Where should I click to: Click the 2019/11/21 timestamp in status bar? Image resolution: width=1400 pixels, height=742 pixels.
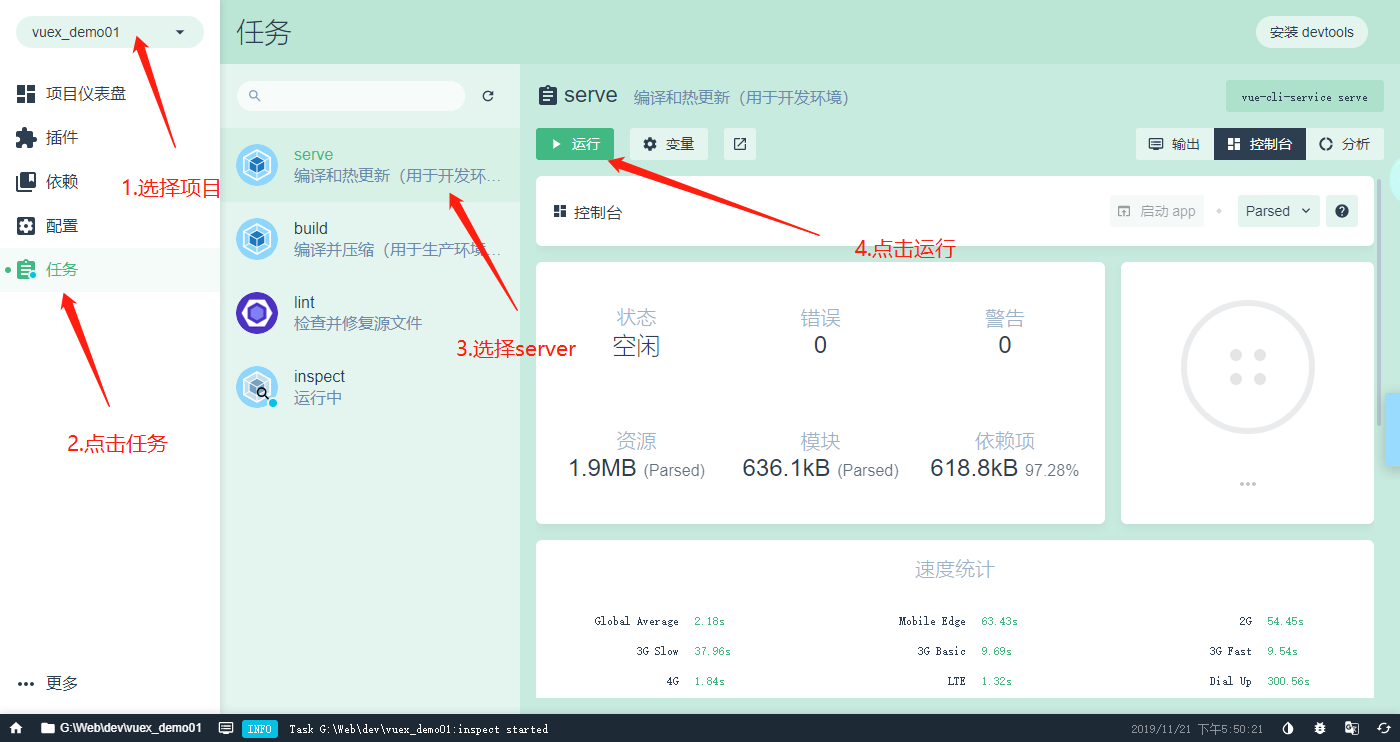click(x=1197, y=729)
